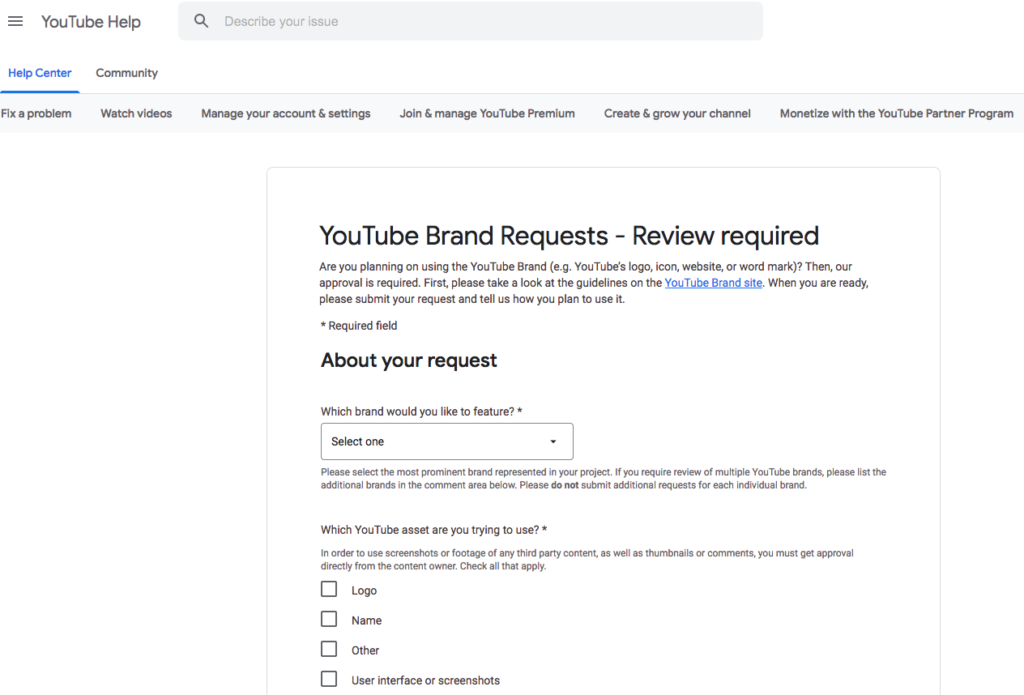Viewport: 1024px width, 695px height.
Task: Click the search magnifier icon
Action: click(x=202, y=21)
